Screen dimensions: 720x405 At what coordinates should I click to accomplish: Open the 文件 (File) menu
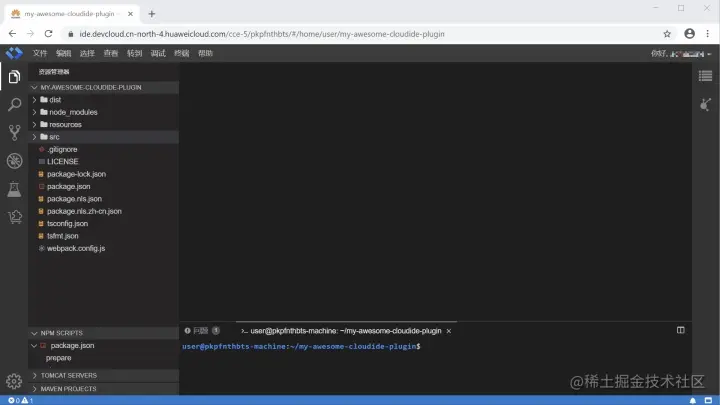[x=40, y=53]
